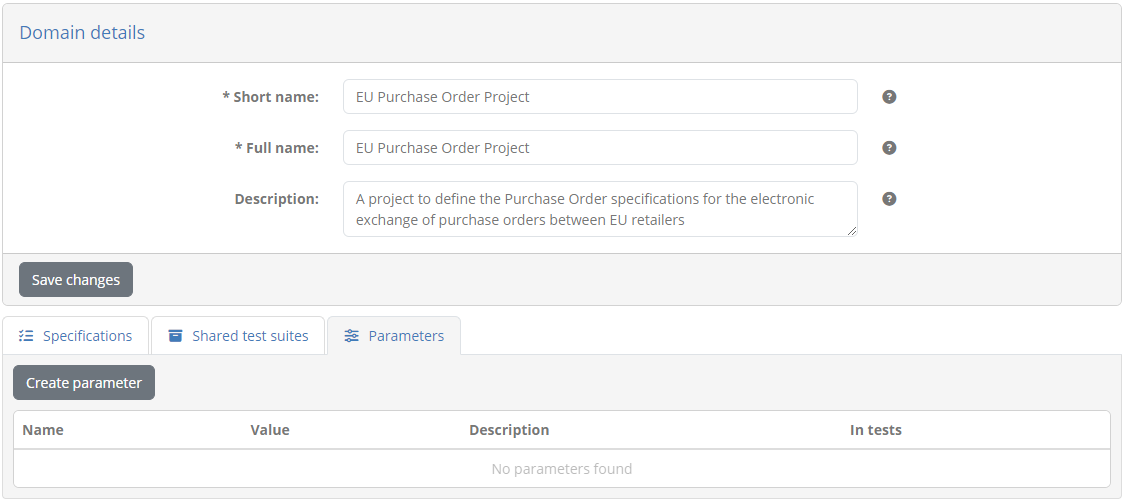Place cursor in the Description textarea
Viewport: 1125px width, 501px height.
(600, 209)
